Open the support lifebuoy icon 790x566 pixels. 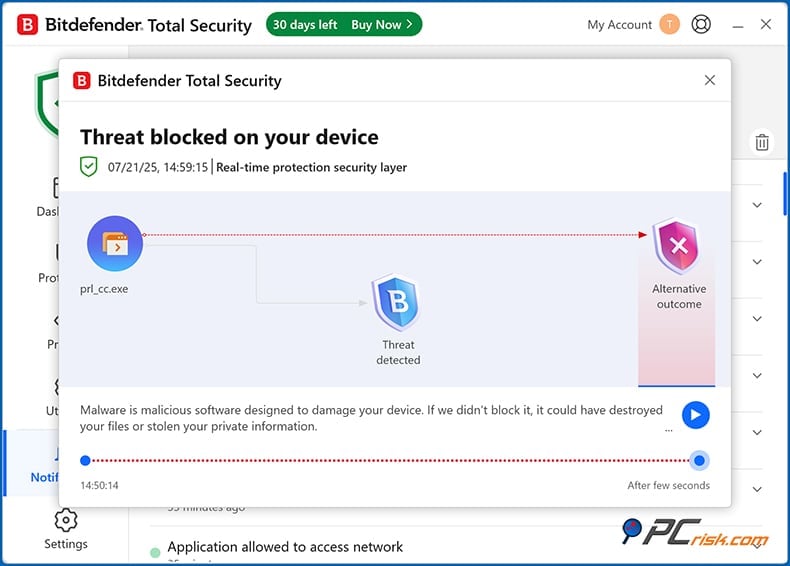coord(701,24)
